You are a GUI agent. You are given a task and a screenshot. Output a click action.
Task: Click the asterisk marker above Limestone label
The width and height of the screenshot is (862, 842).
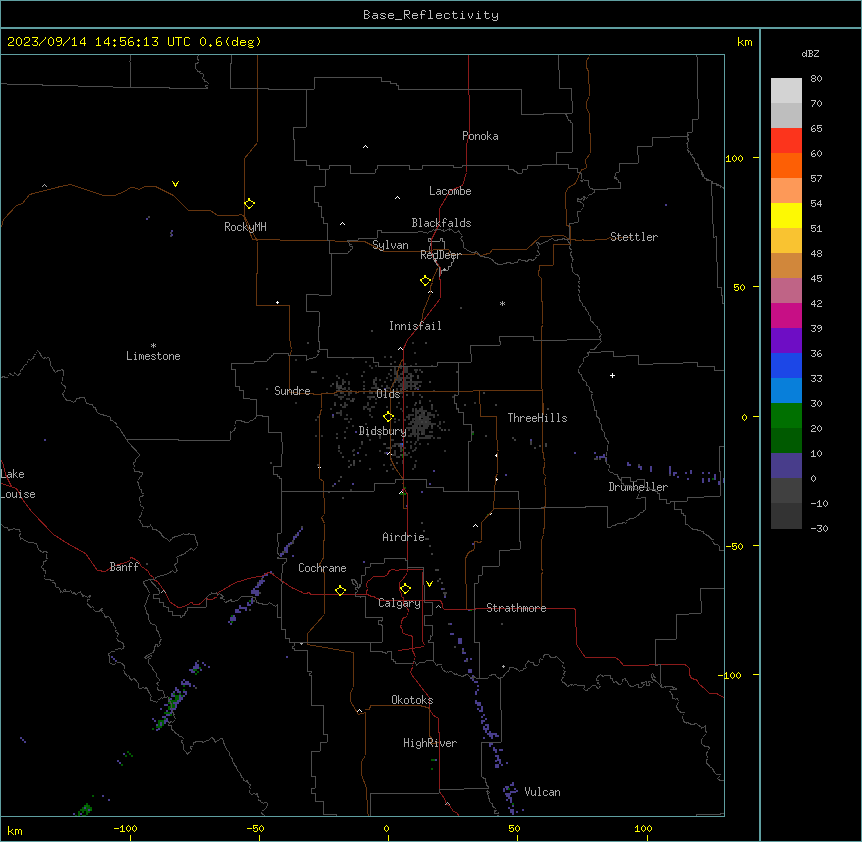pyautogui.click(x=153, y=346)
